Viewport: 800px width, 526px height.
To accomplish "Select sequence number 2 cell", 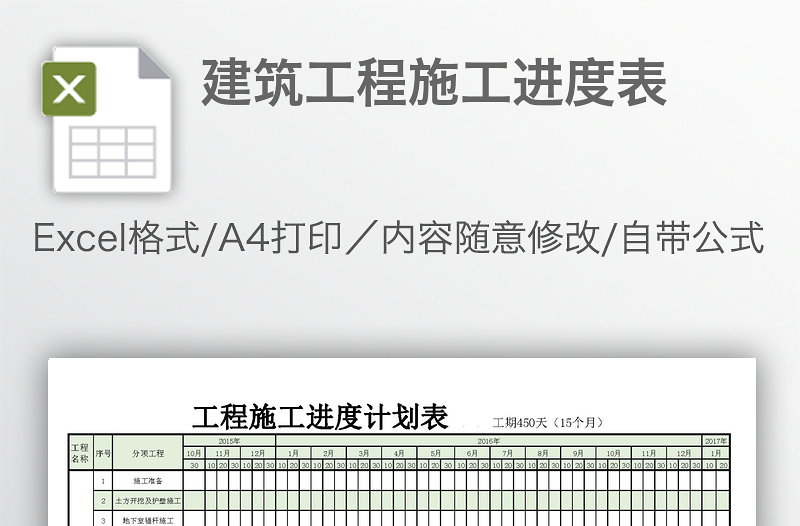I will (x=103, y=500).
